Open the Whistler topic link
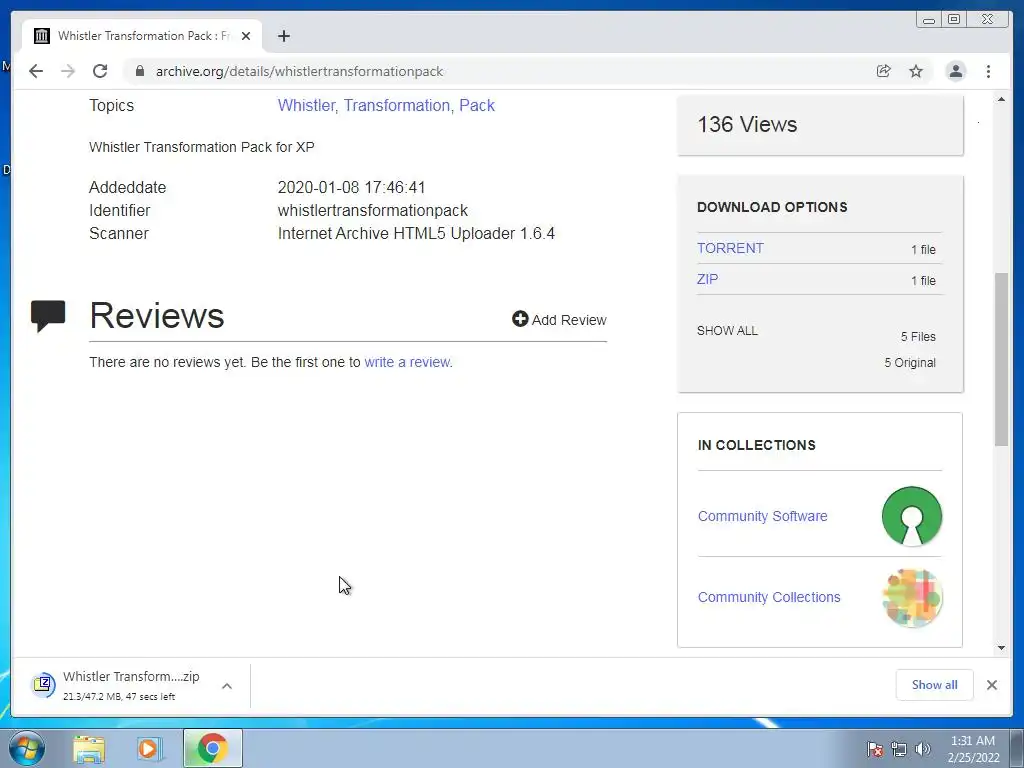The image size is (1024, 768). pos(307,105)
